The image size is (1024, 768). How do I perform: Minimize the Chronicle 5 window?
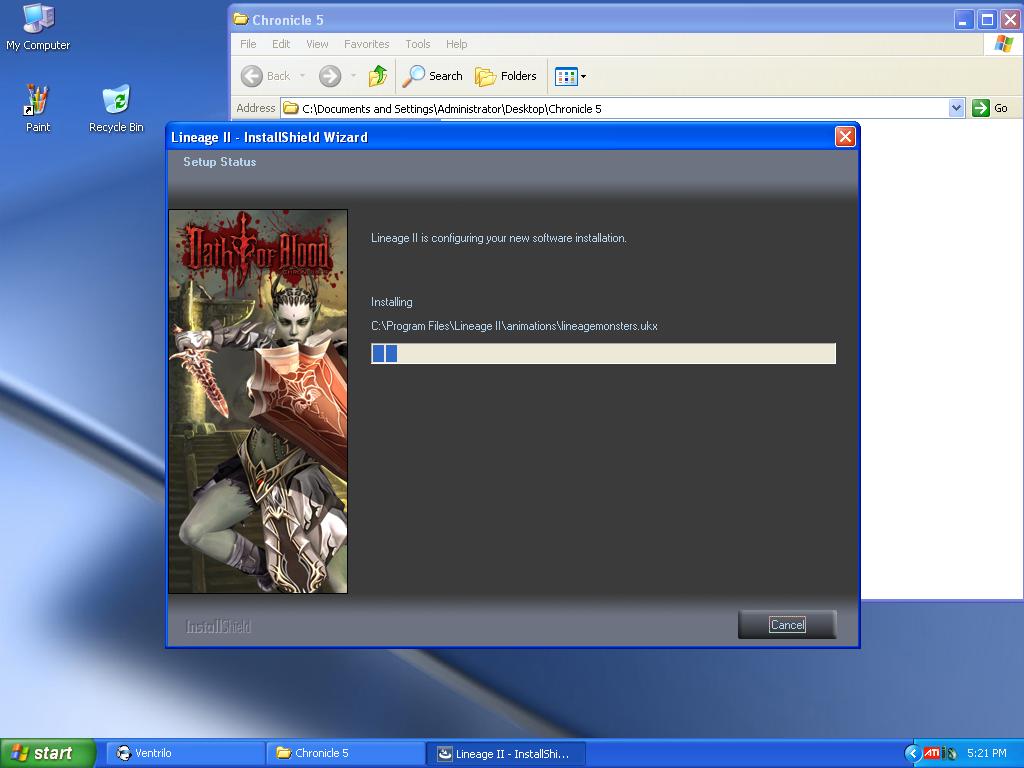coord(963,20)
